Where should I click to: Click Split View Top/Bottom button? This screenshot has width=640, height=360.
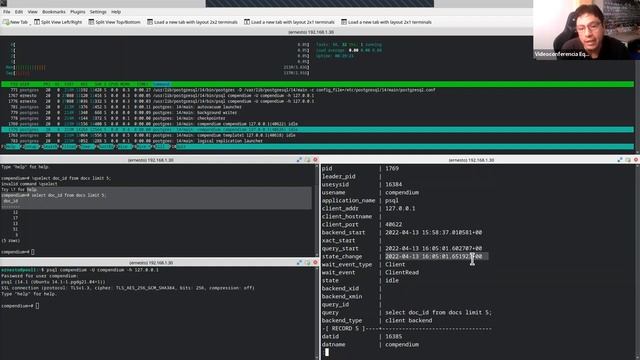pyautogui.click(x=114, y=22)
